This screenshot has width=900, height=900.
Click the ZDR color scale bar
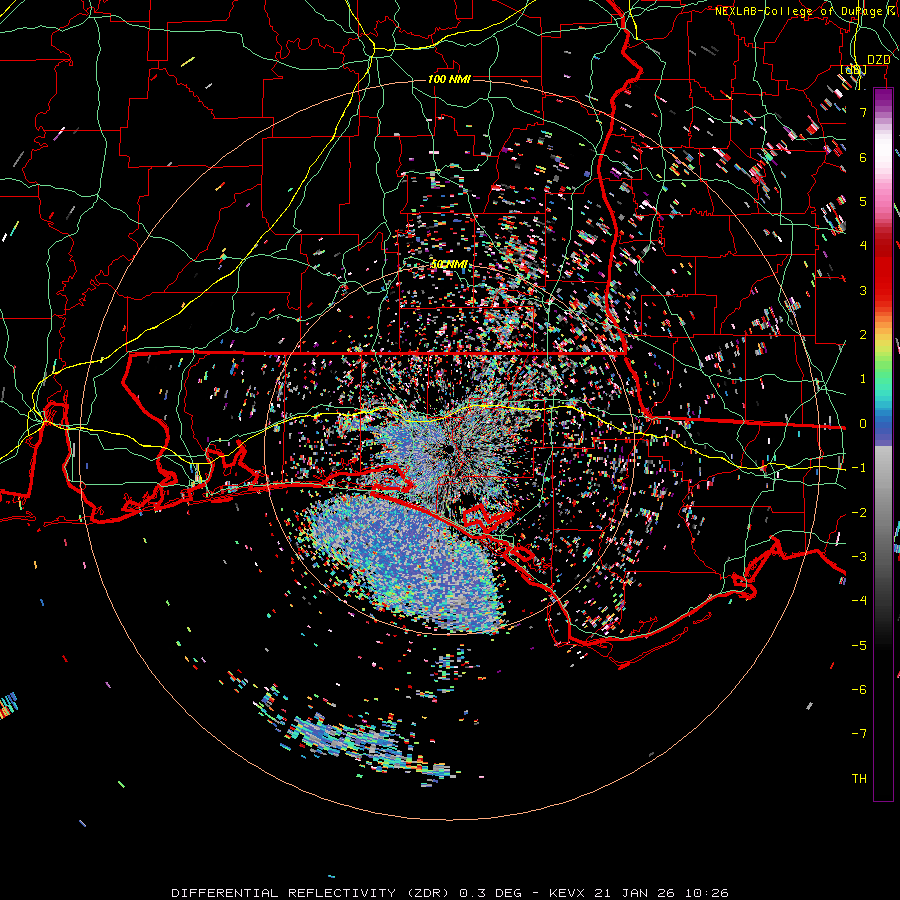(883, 444)
